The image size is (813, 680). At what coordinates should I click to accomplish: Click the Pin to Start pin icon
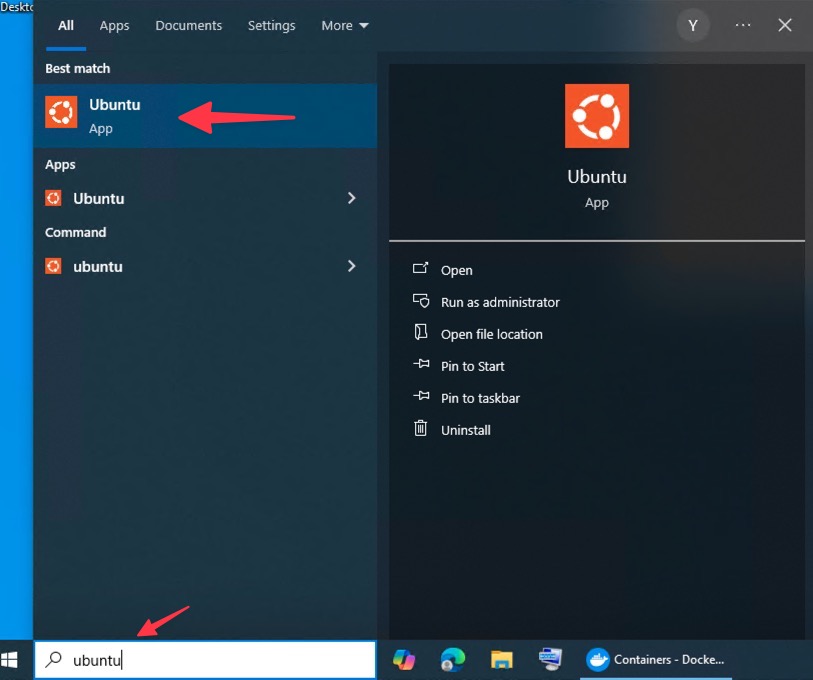tap(421, 364)
